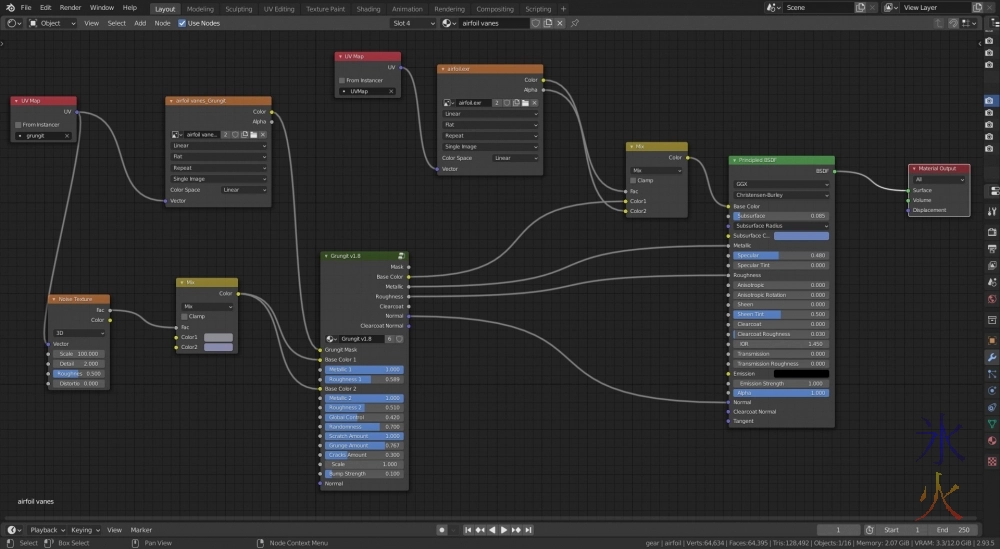Toggle From Instancer on grungit UV Map node
Viewport: 1000px width, 549px height.
(x=19, y=124)
